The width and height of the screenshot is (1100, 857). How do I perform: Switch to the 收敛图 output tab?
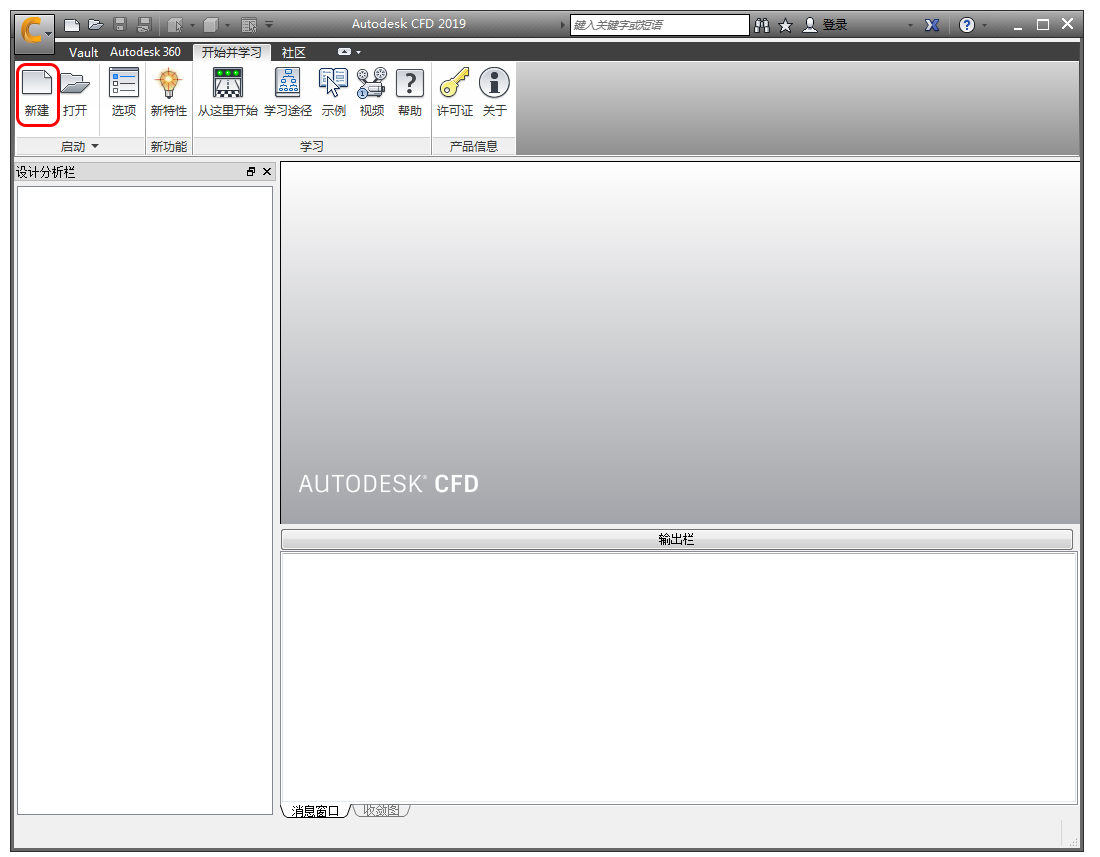(381, 811)
